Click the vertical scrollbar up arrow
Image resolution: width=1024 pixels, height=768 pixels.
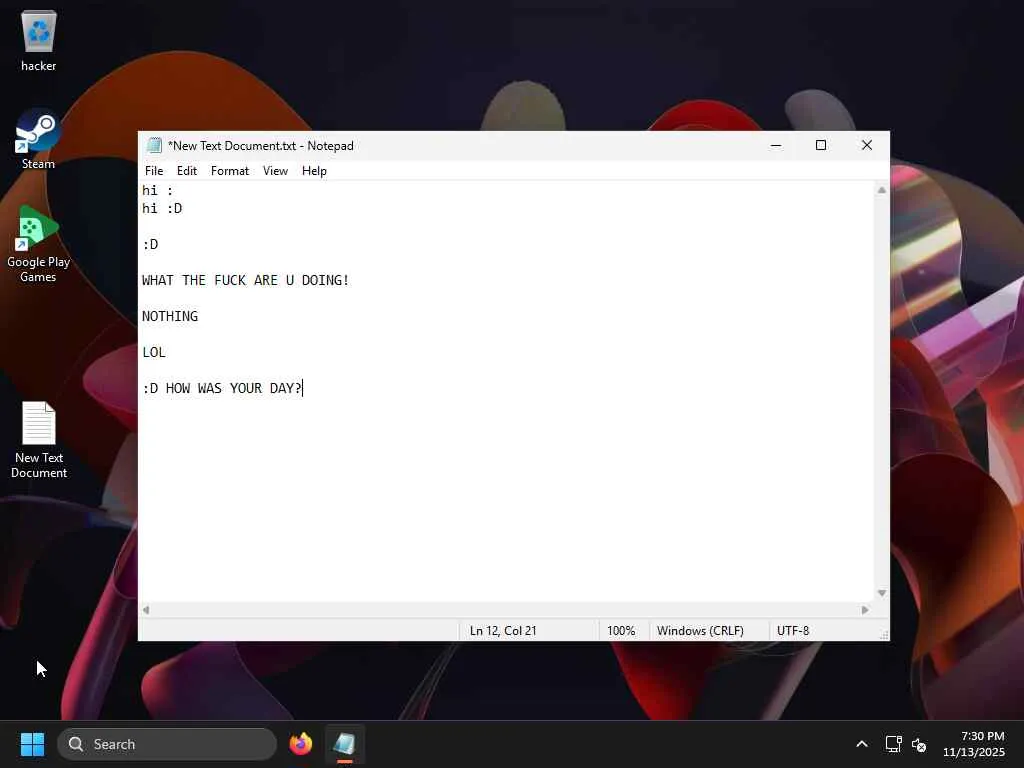882,190
